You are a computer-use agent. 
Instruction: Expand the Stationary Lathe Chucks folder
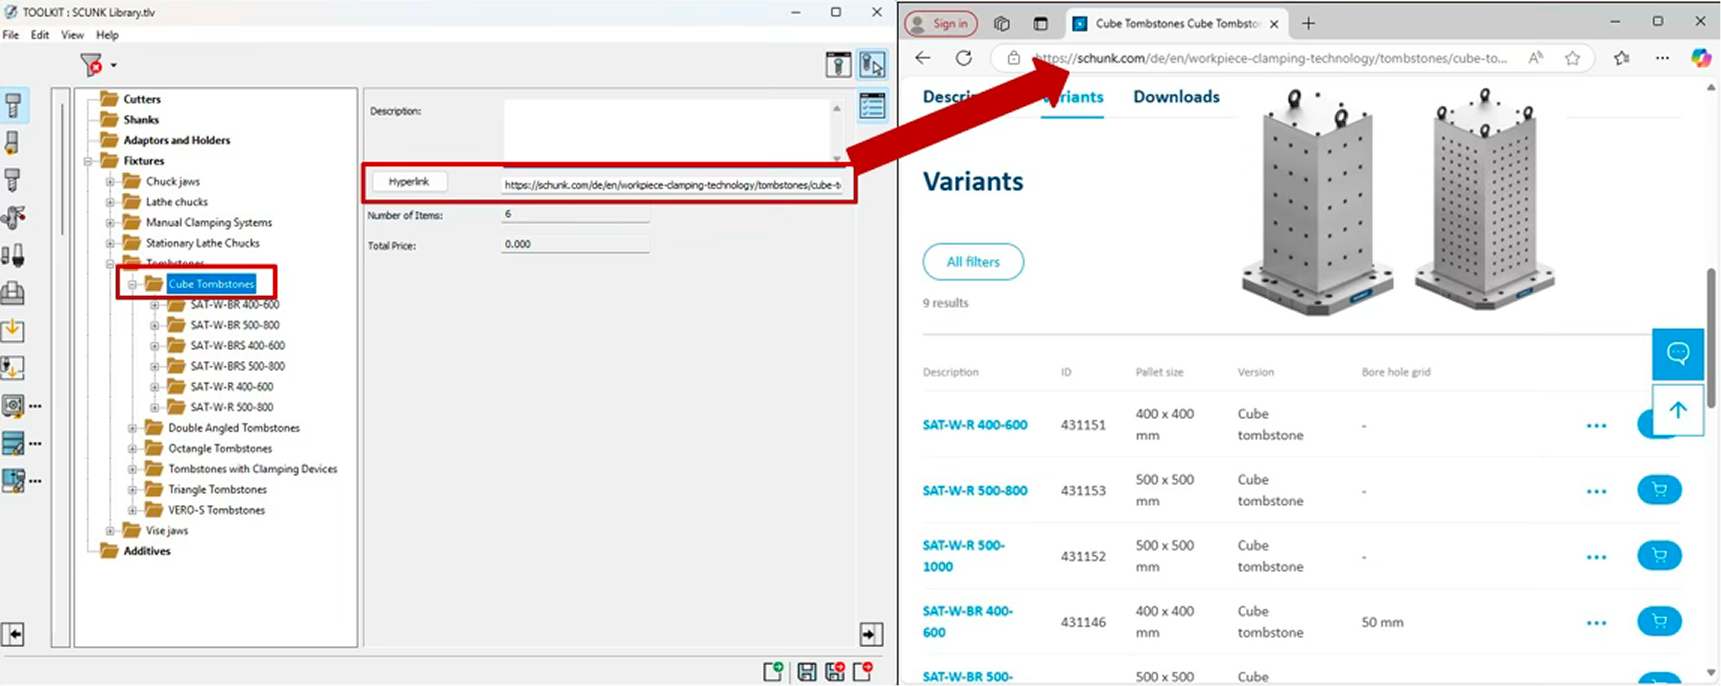point(110,243)
